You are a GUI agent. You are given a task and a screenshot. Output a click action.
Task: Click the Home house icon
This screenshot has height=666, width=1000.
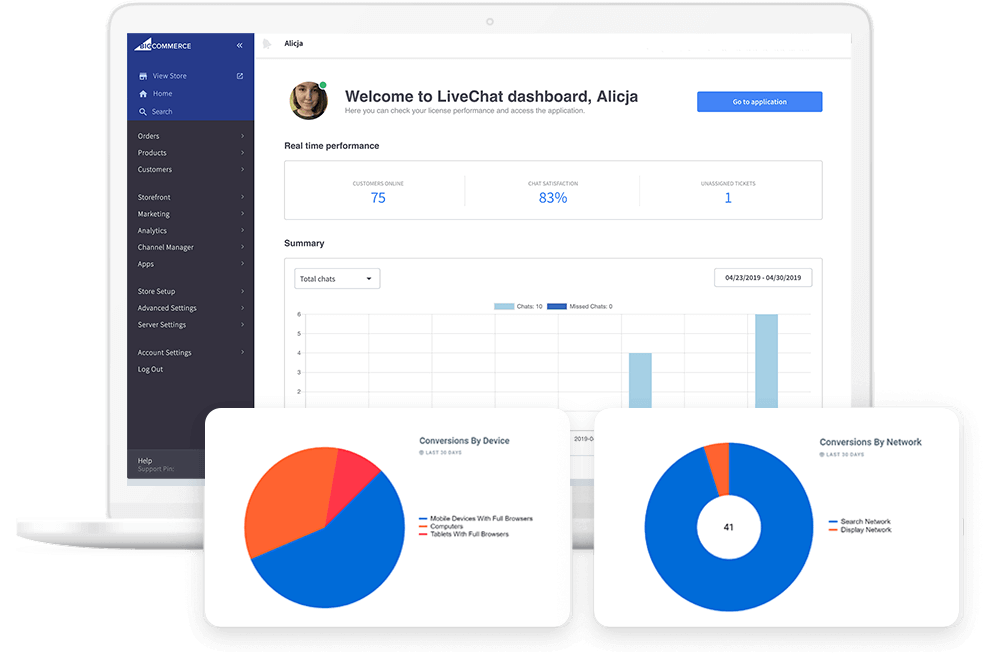pos(143,94)
